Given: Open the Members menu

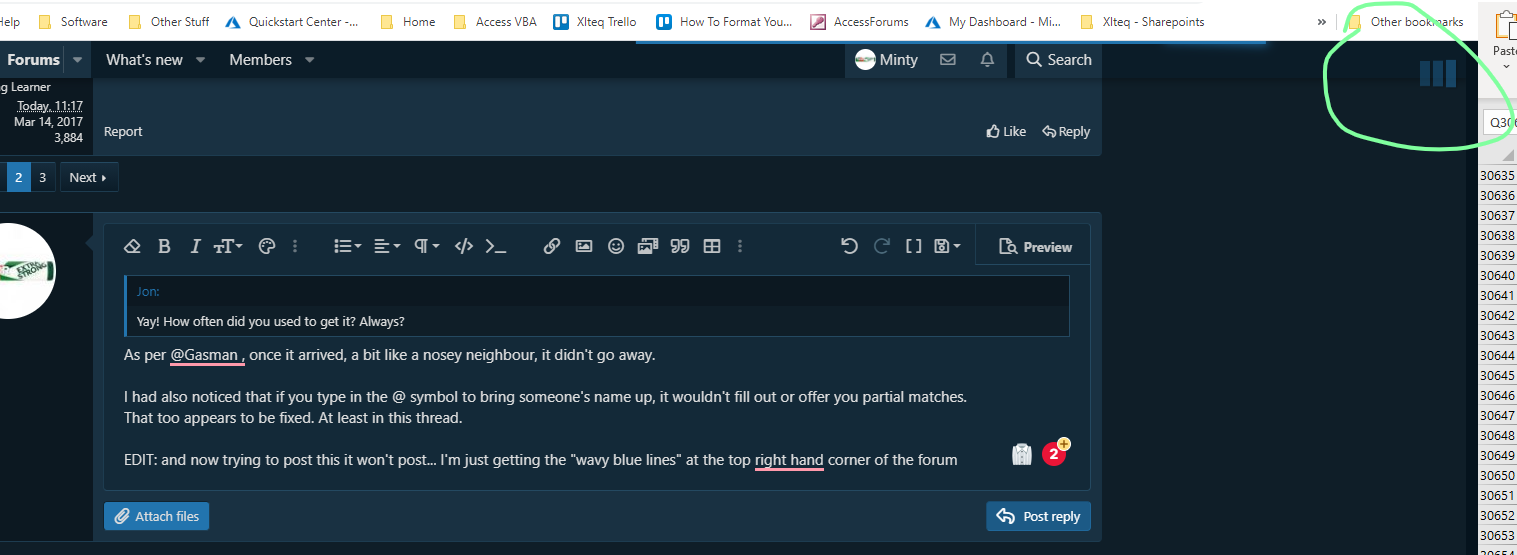Looking at the screenshot, I should pyautogui.click(x=260, y=60).
